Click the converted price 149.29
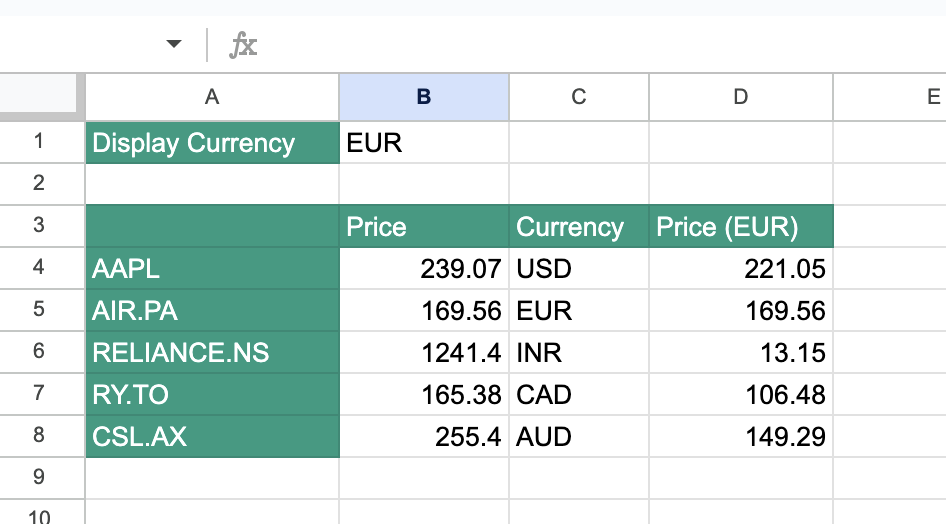 coord(741,436)
